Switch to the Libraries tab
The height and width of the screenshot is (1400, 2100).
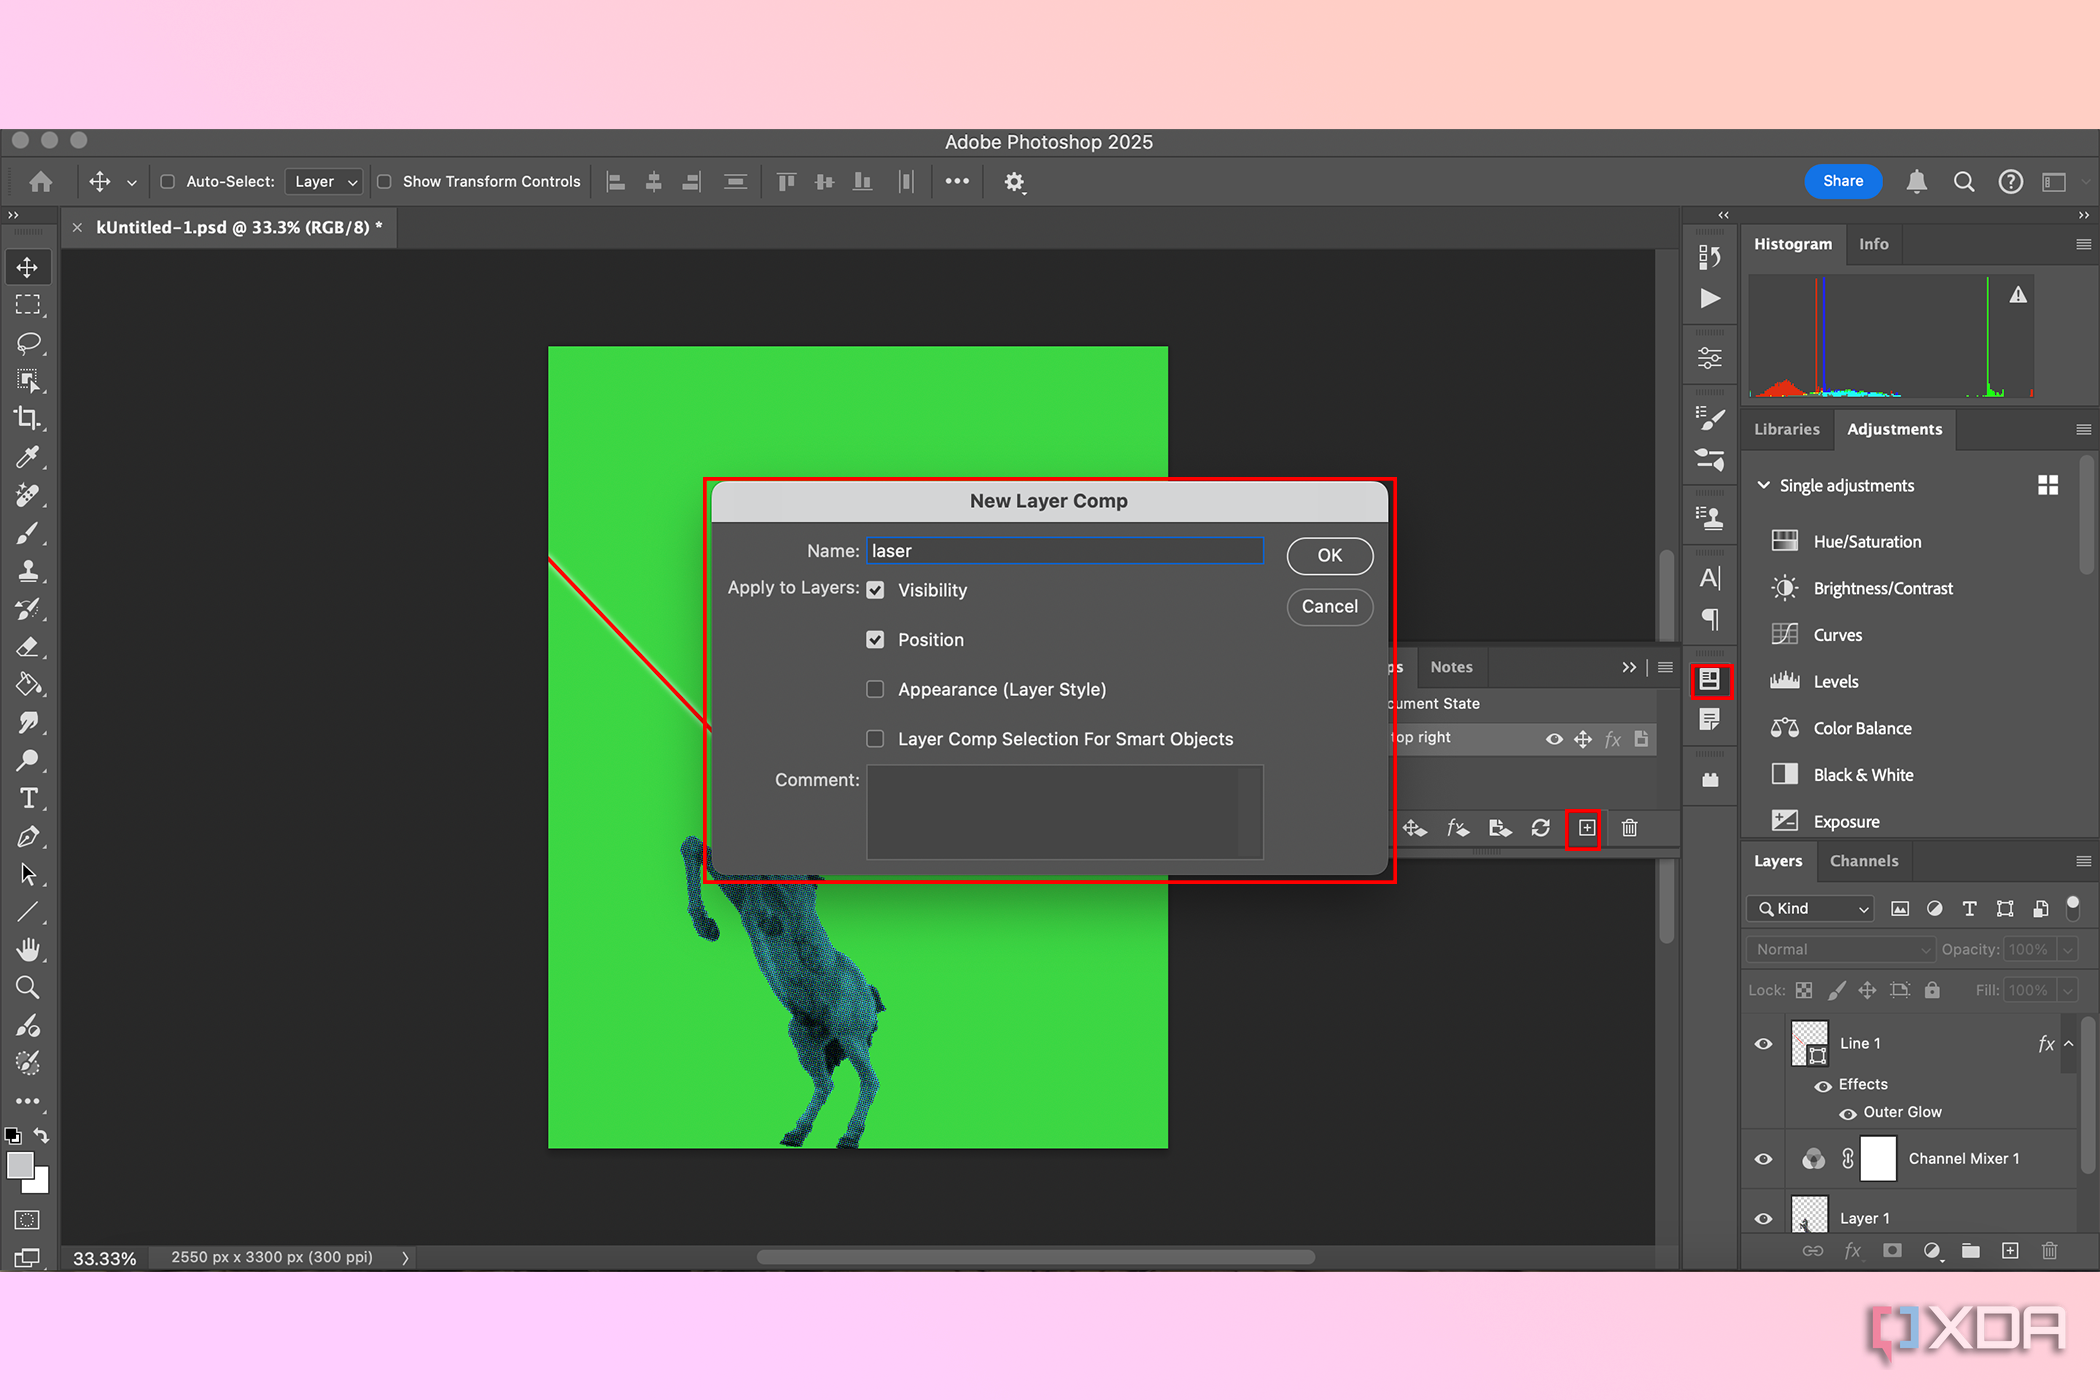pyautogui.click(x=1787, y=429)
